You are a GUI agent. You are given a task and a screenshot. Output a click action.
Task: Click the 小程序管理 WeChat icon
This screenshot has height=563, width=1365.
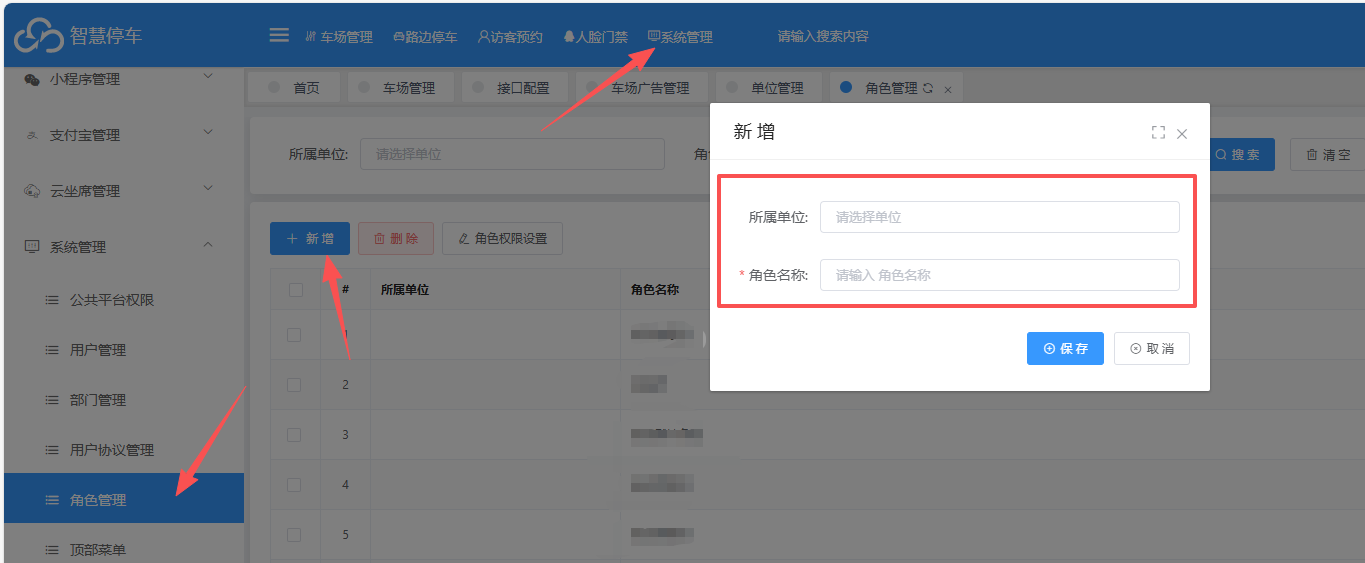point(32,79)
